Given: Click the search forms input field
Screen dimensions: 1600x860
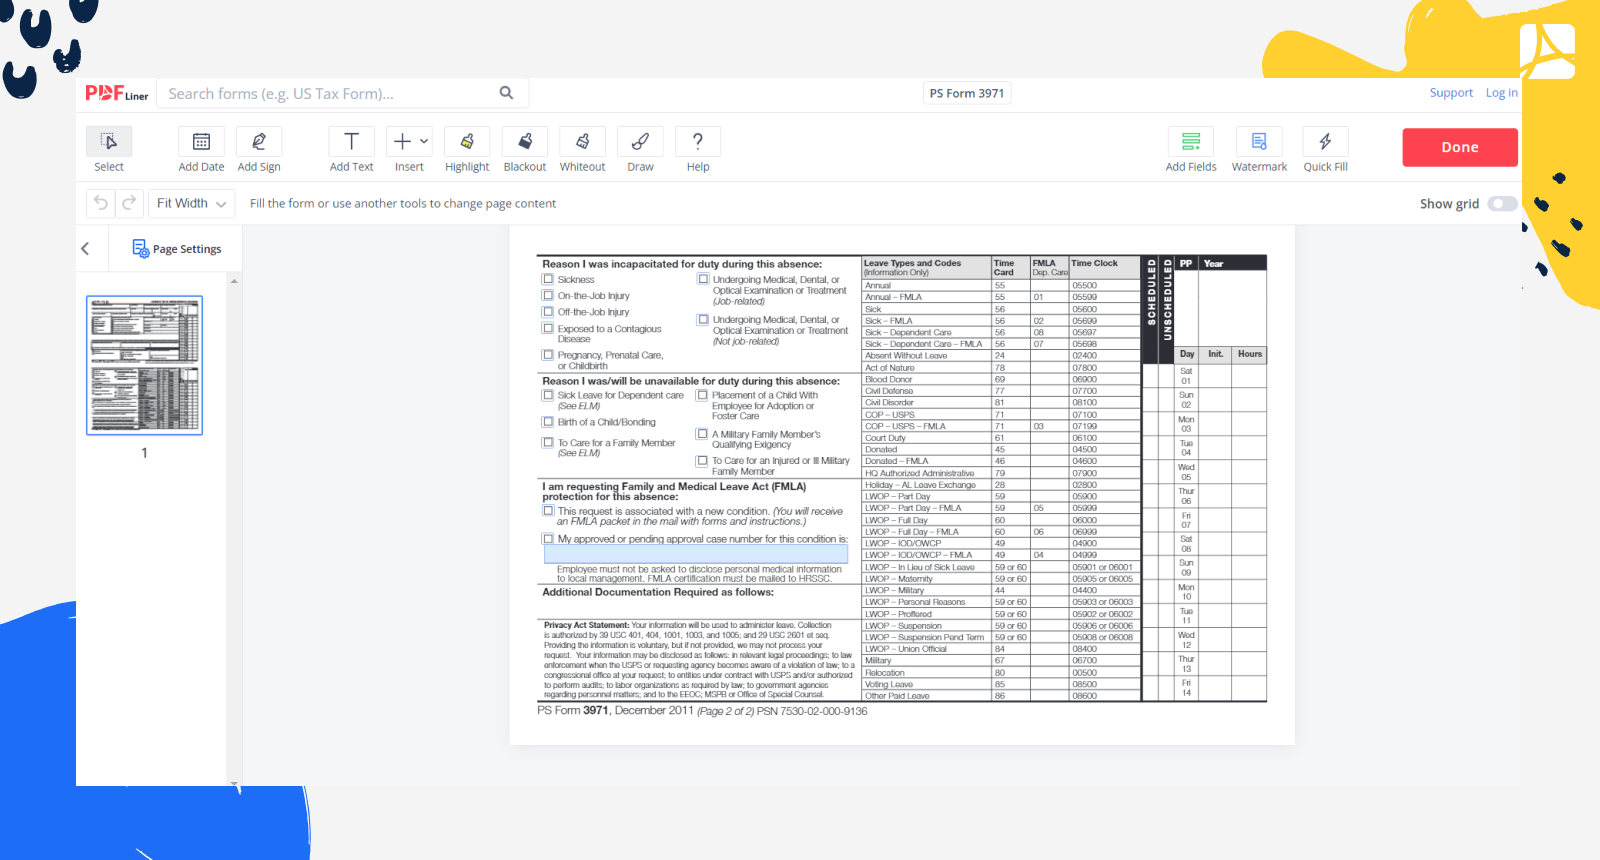Looking at the screenshot, I should click(x=330, y=94).
